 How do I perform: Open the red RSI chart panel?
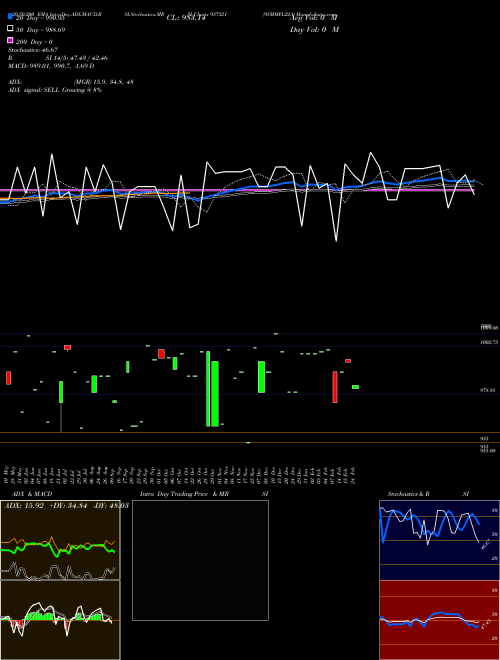pos(439,620)
